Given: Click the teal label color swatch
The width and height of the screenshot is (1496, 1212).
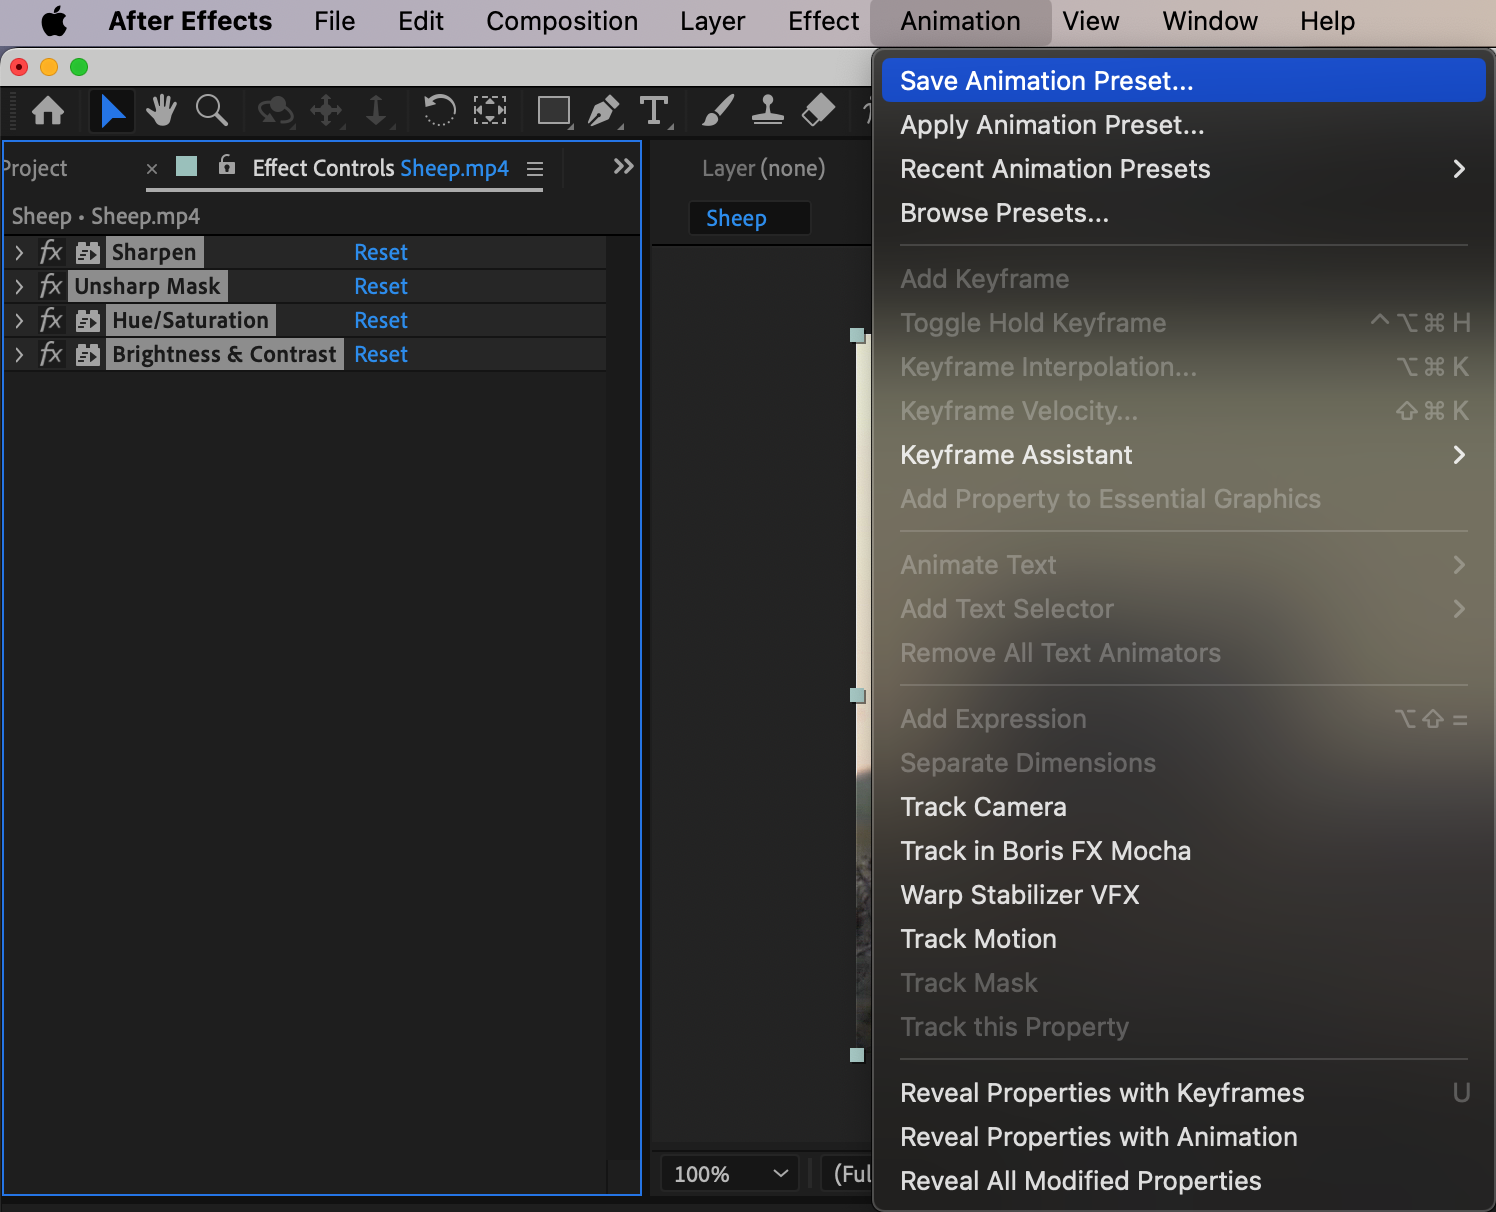Looking at the screenshot, I should [x=187, y=166].
